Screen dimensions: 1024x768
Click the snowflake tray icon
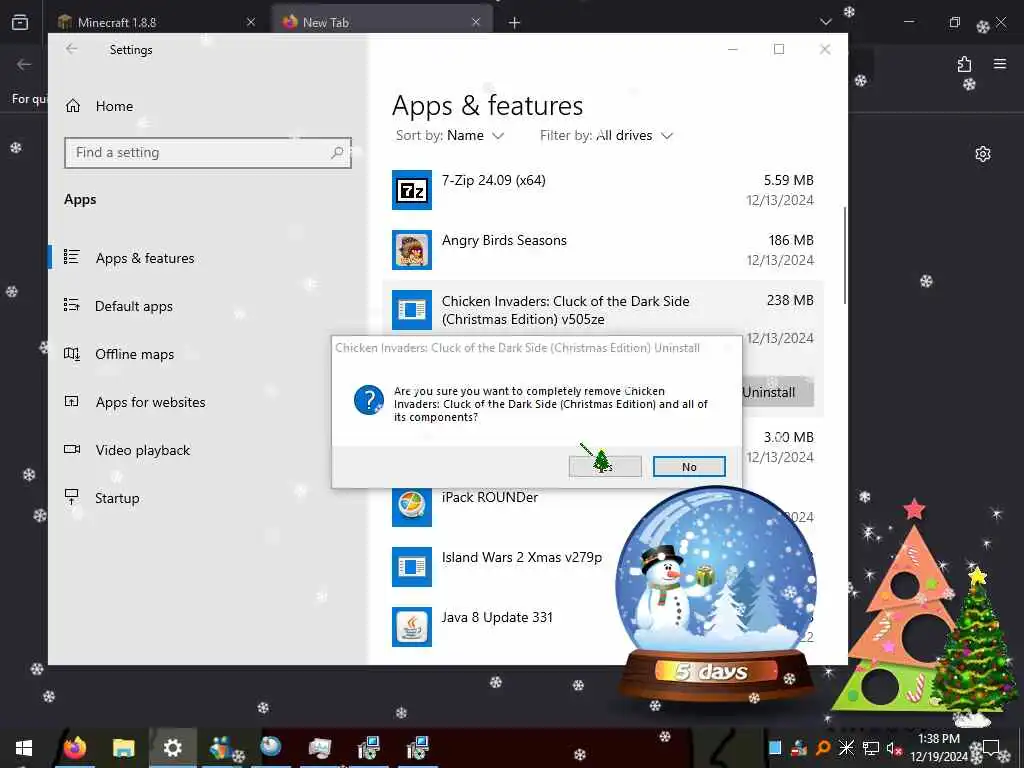coord(846,748)
